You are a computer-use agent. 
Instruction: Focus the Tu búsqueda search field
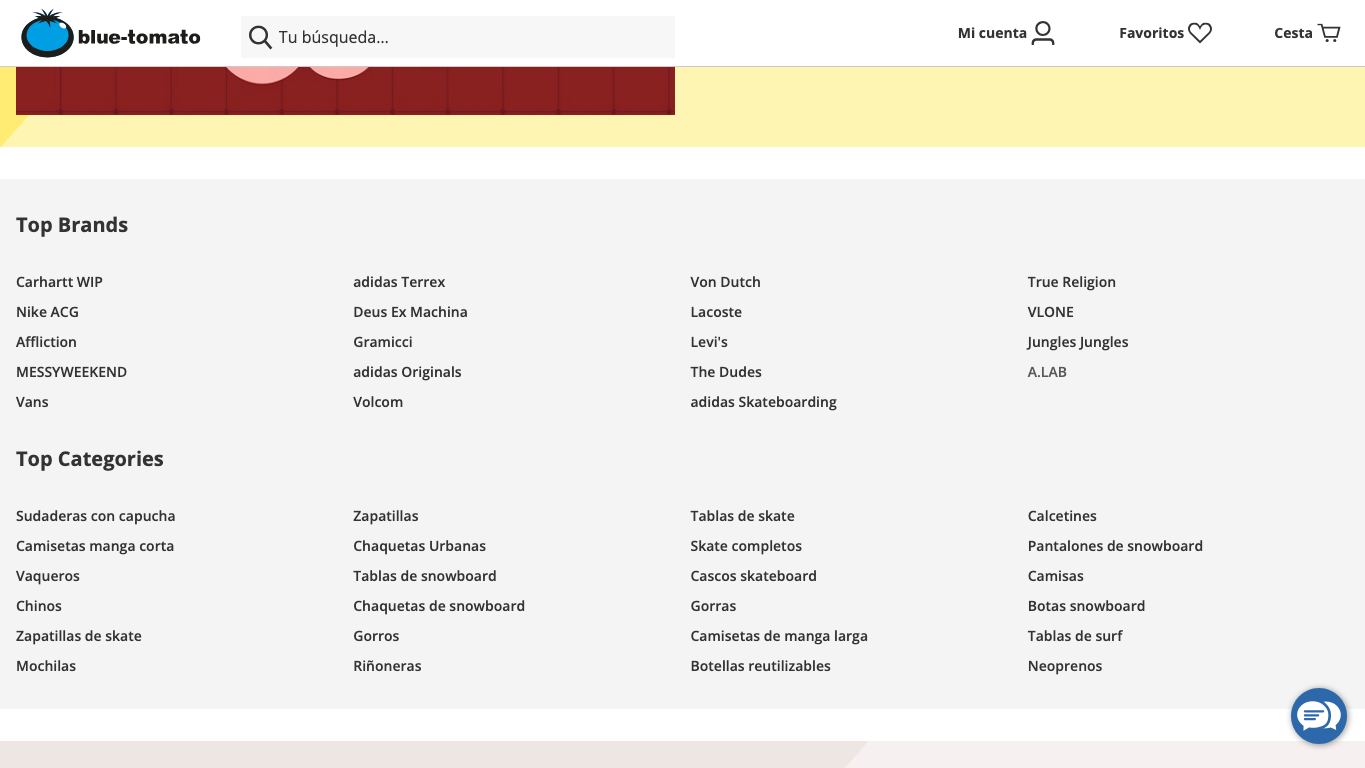[x=458, y=38]
